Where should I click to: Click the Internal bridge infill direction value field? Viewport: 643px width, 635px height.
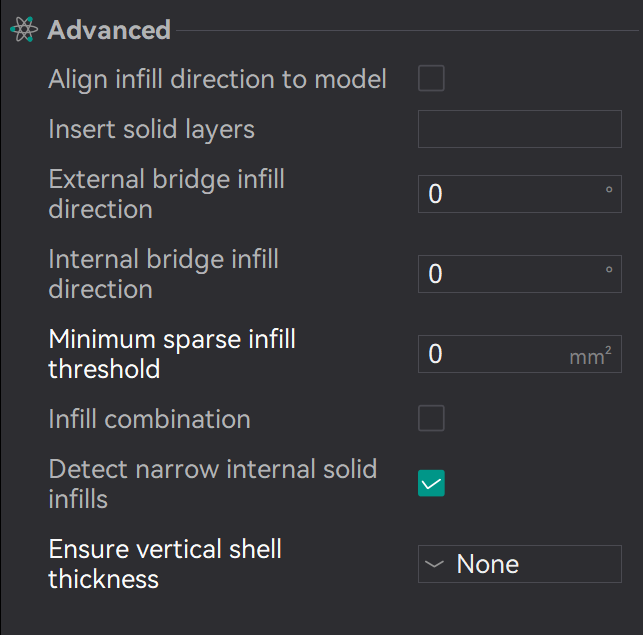[x=510, y=274]
